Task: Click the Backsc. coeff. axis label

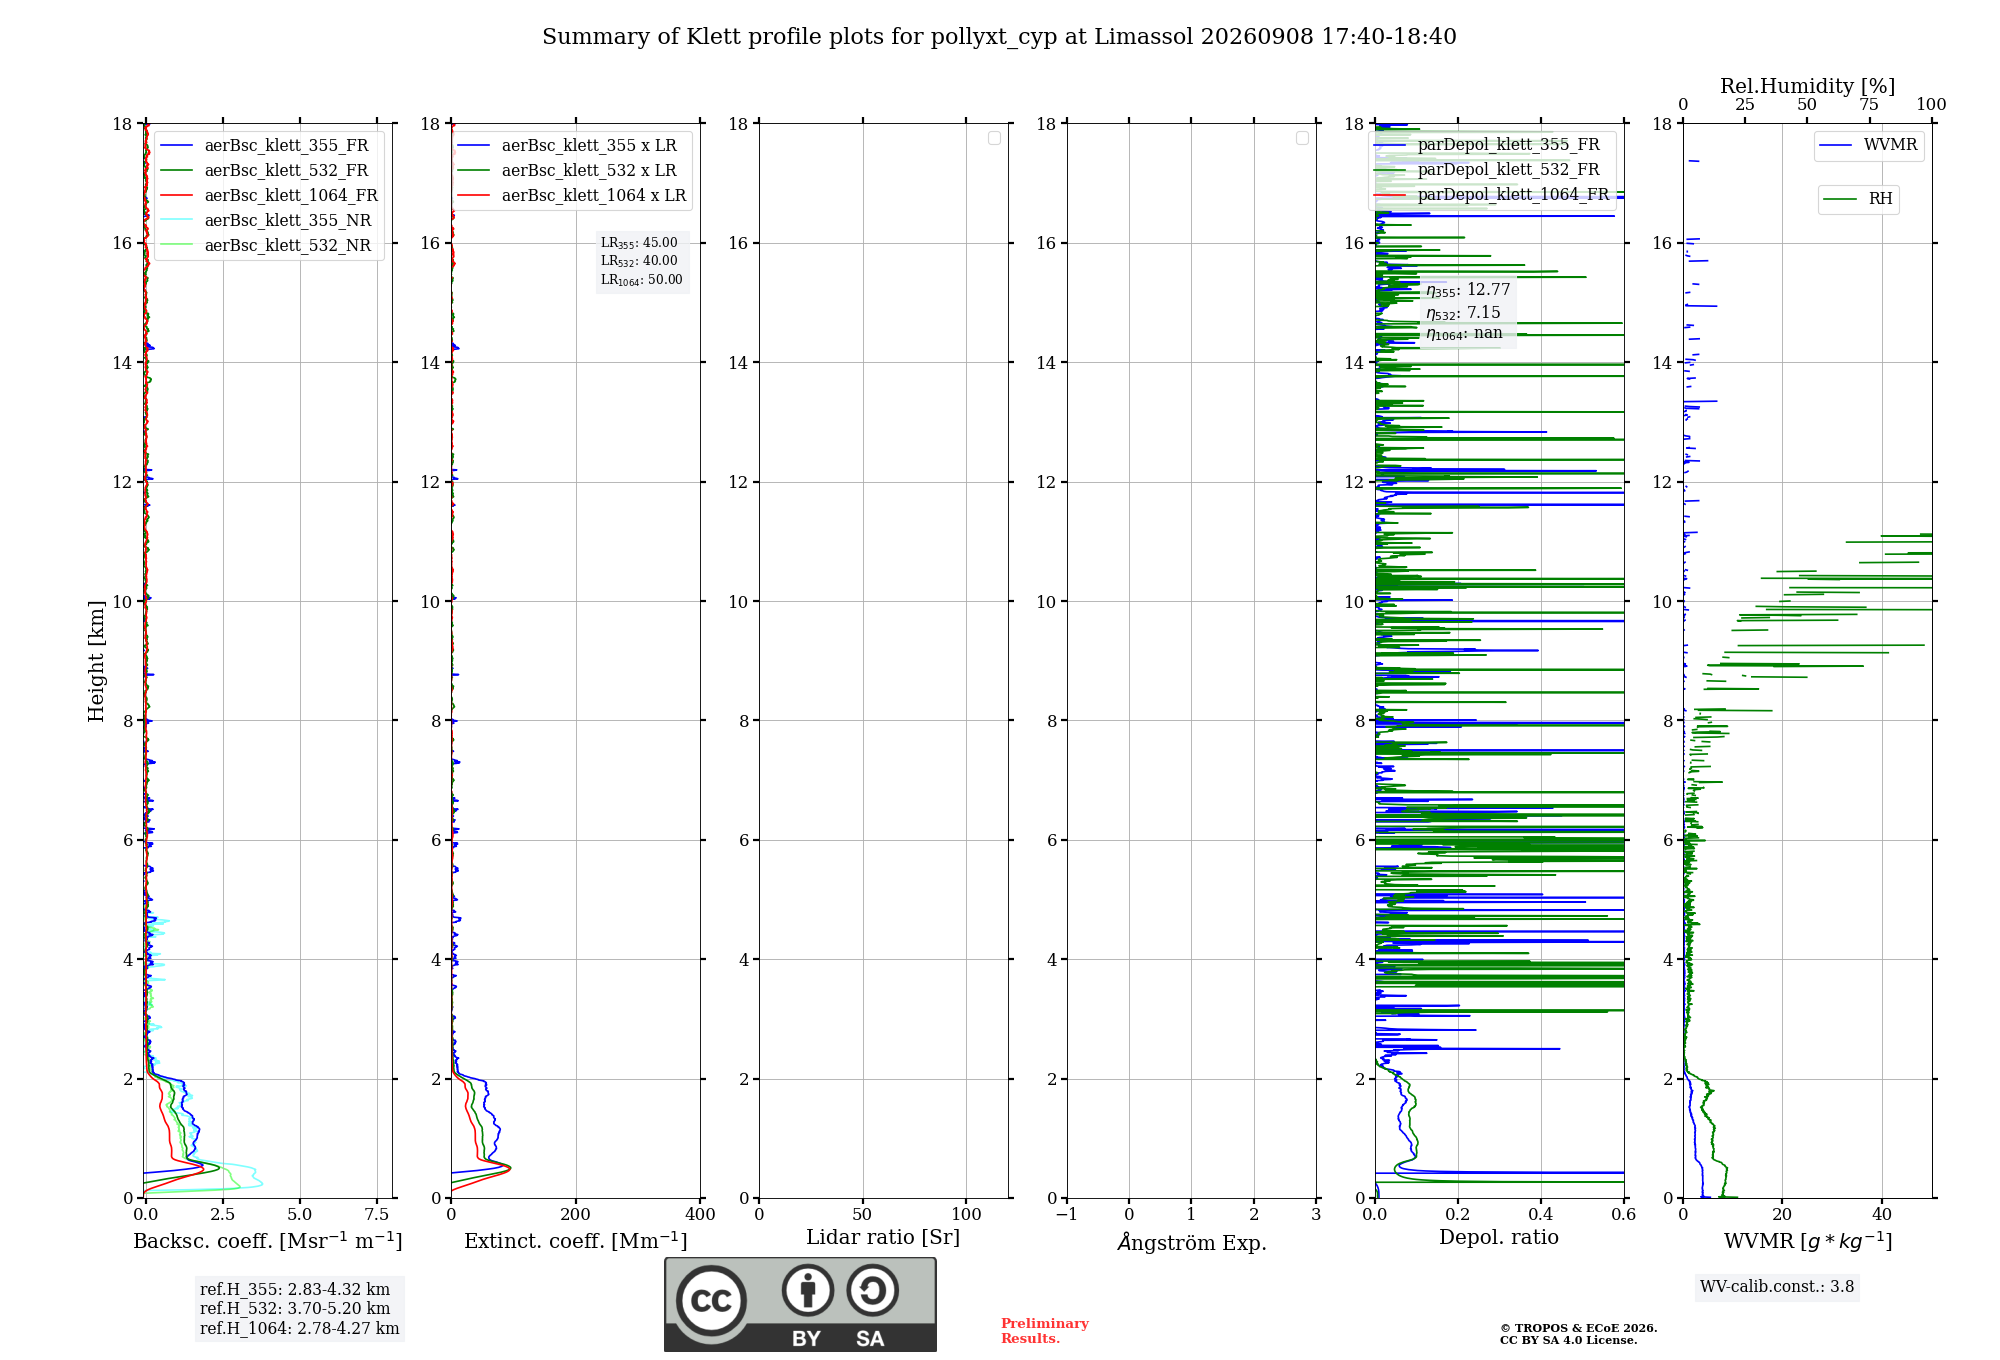Action: [268, 1241]
